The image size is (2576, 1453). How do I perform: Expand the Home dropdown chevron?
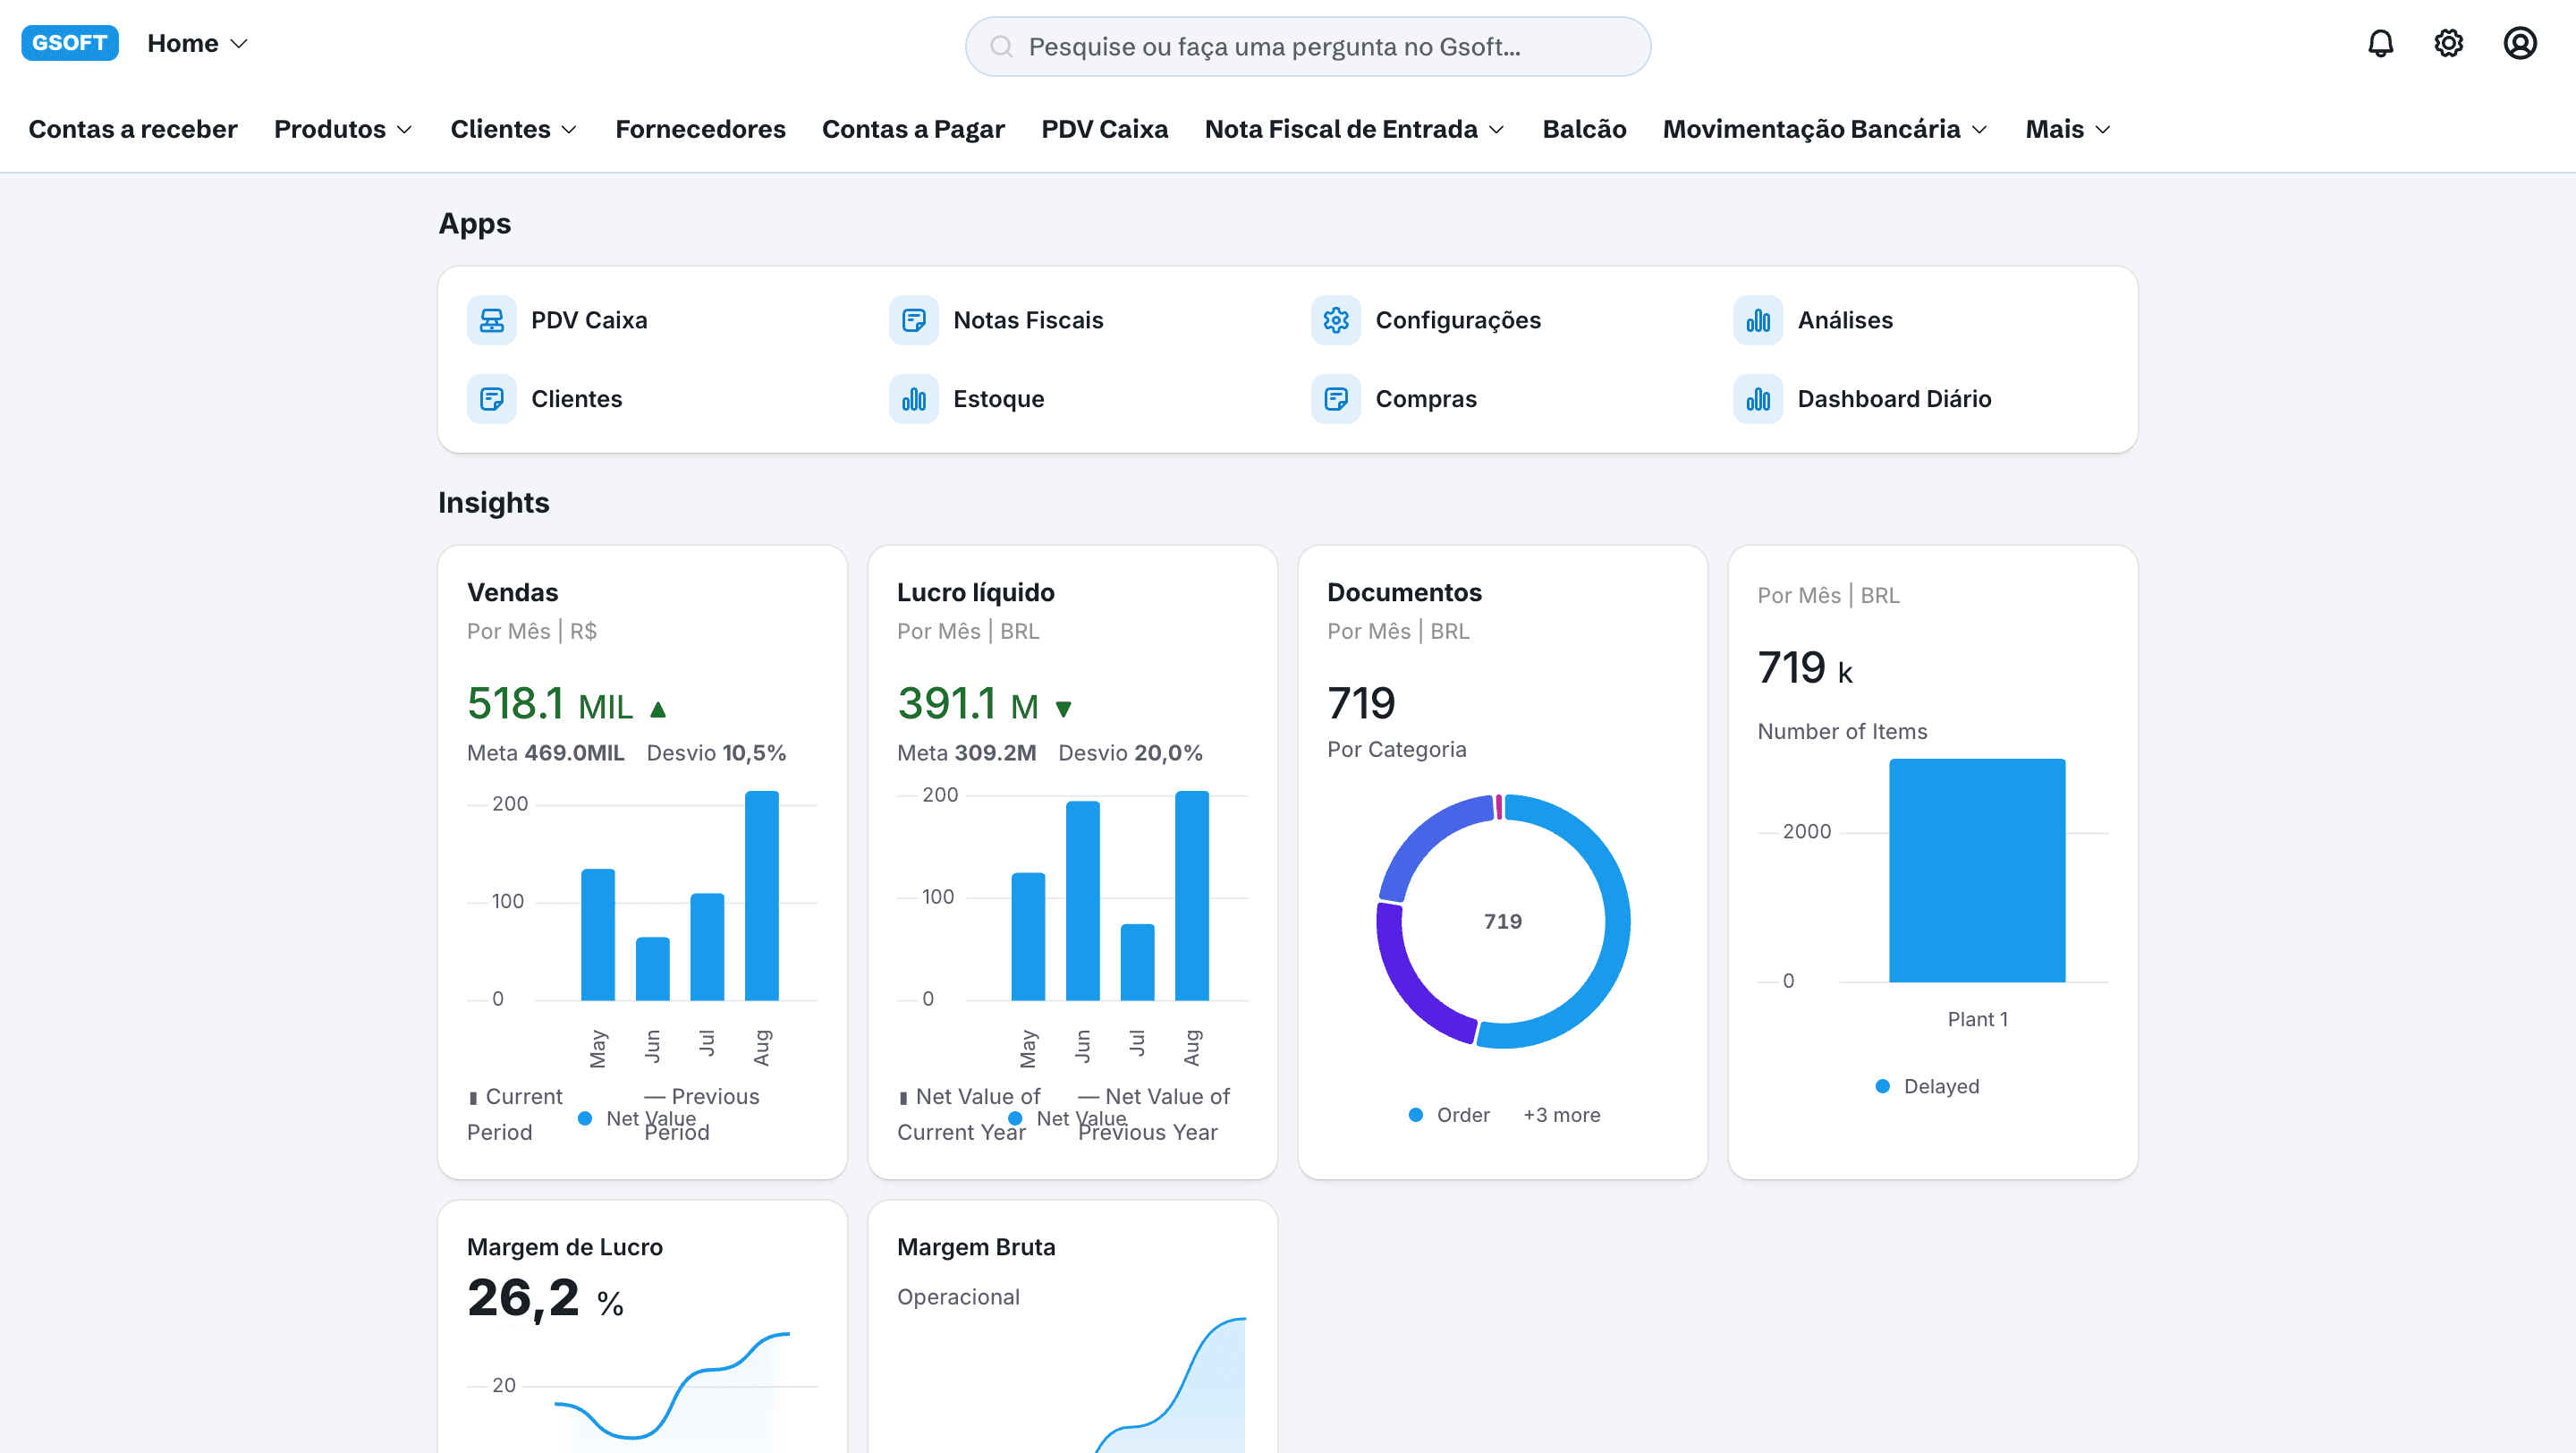(x=239, y=44)
